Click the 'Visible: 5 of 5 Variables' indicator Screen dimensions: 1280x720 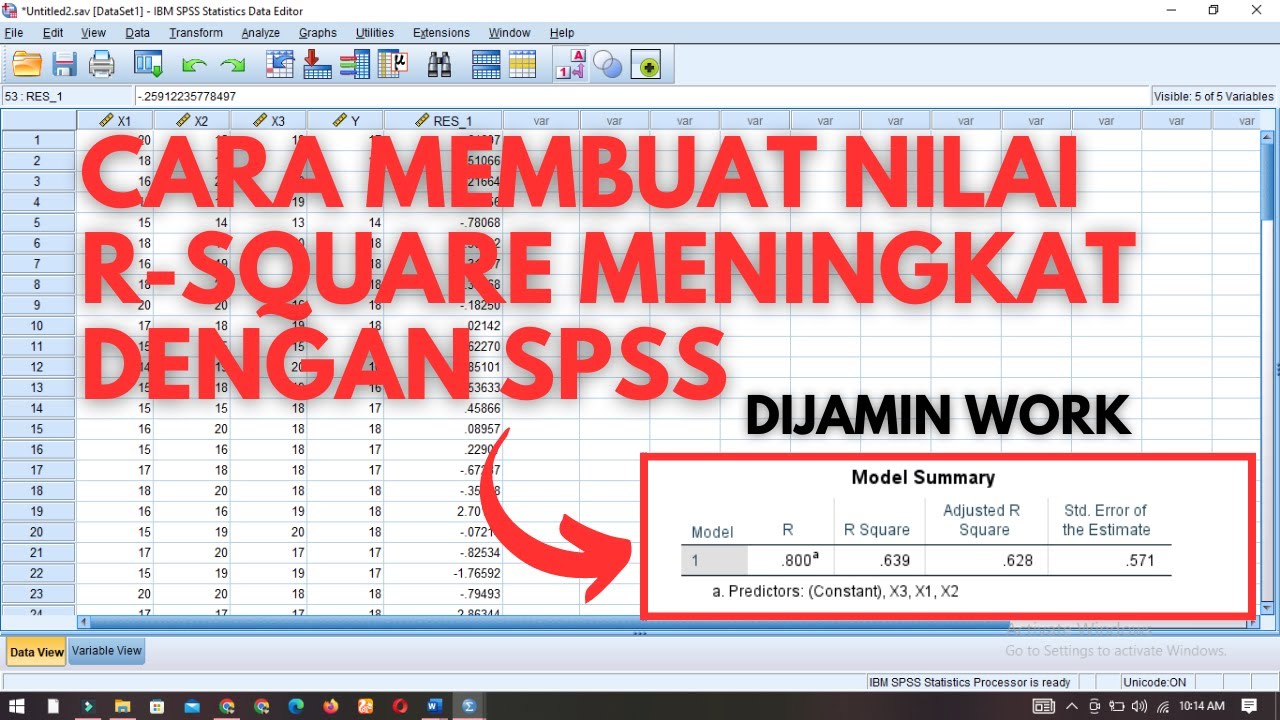[1214, 97]
